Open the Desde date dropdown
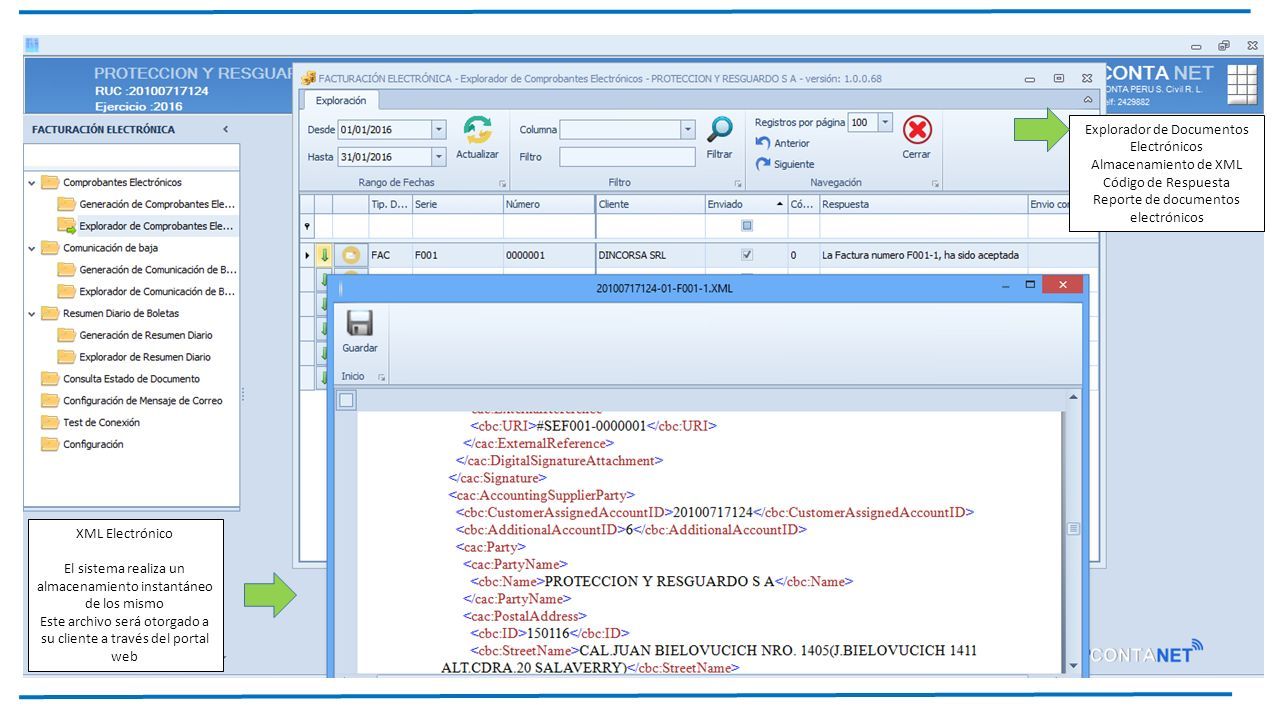 point(438,130)
